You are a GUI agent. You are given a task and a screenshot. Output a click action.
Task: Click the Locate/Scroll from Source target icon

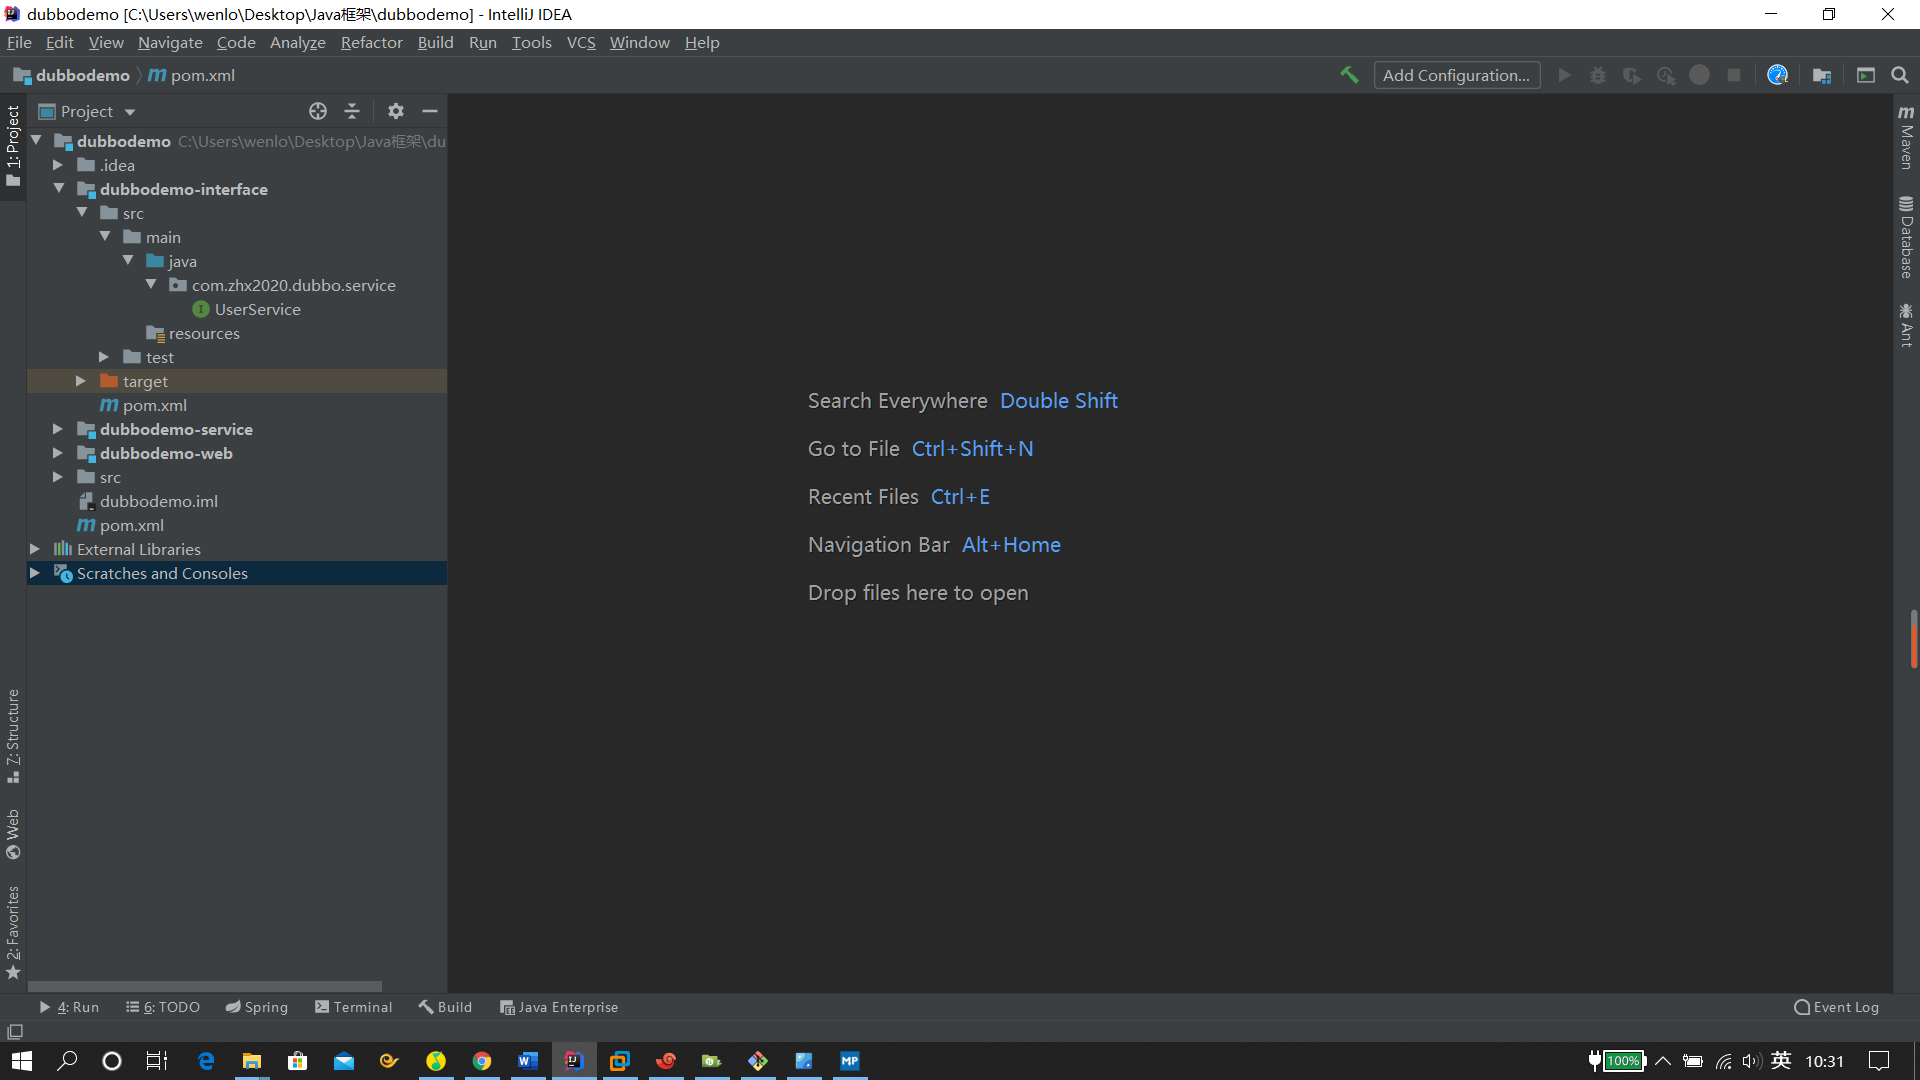pyautogui.click(x=318, y=111)
